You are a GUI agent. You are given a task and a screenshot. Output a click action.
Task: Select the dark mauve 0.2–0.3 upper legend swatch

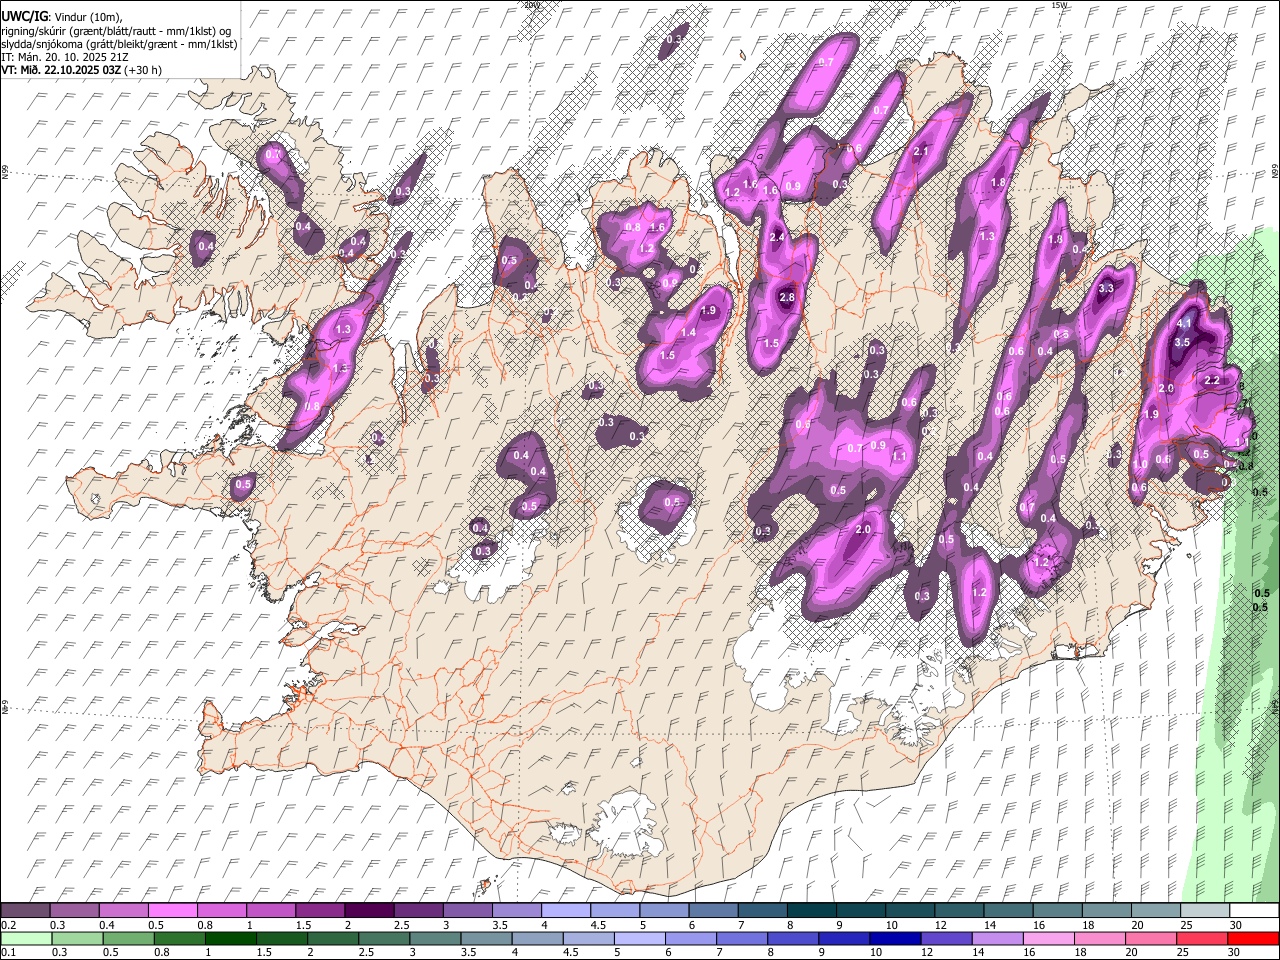coord(26,910)
